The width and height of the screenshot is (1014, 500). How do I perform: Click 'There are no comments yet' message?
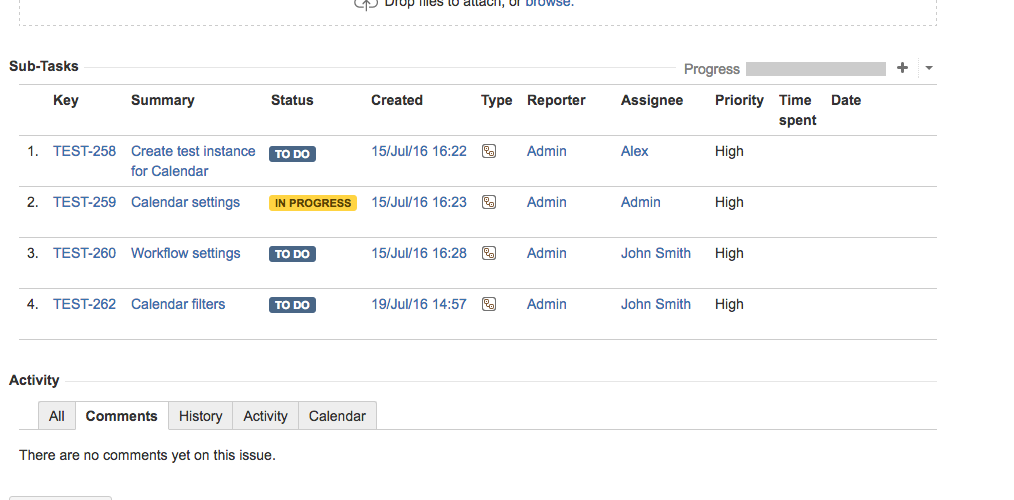click(x=147, y=455)
